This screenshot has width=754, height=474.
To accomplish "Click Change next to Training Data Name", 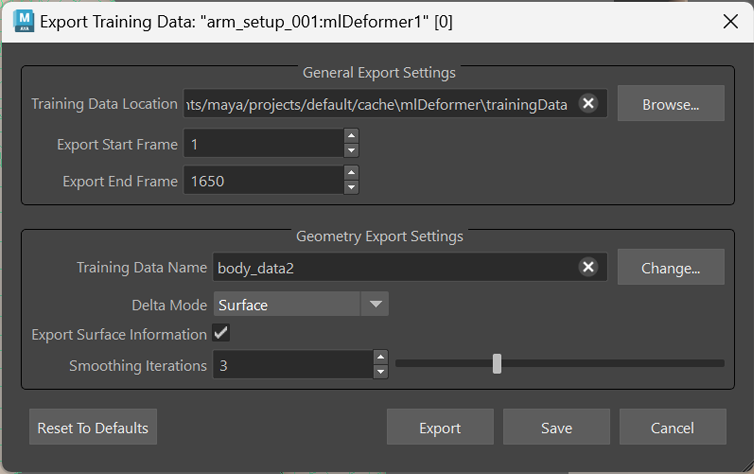I will click(x=670, y=267).
